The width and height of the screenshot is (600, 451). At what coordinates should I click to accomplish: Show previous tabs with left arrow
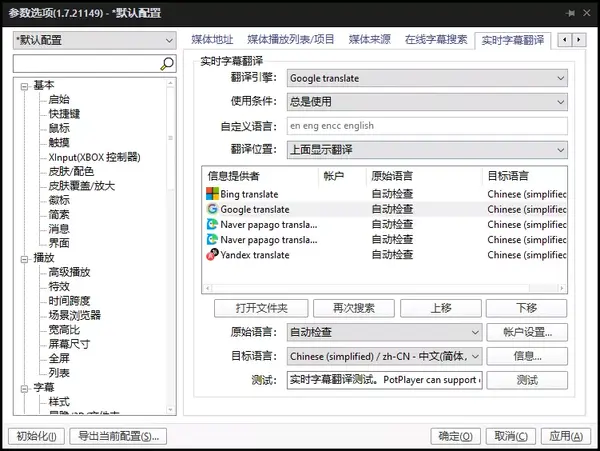tap(565, 39)
